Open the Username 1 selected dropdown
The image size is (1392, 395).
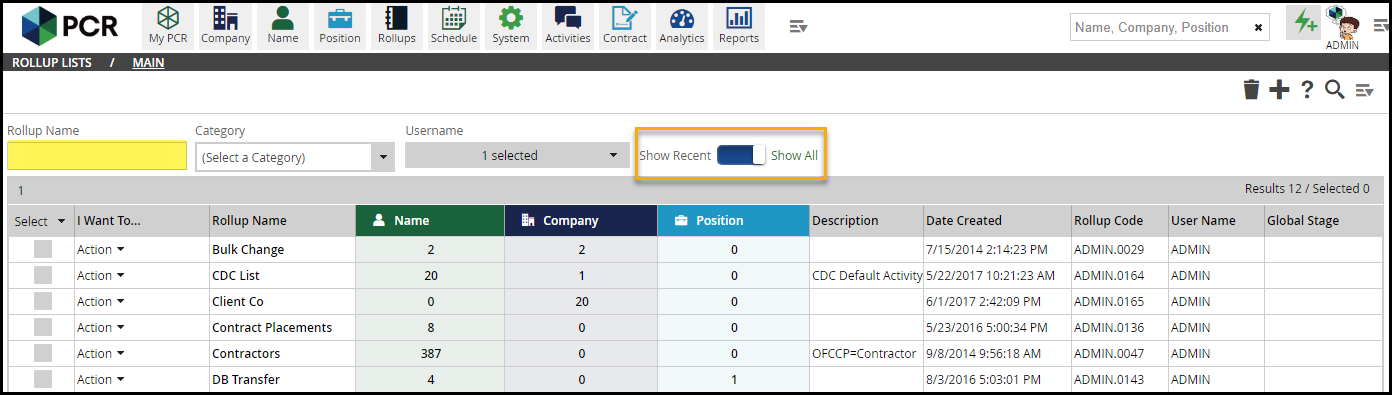(x=517, y=155)
